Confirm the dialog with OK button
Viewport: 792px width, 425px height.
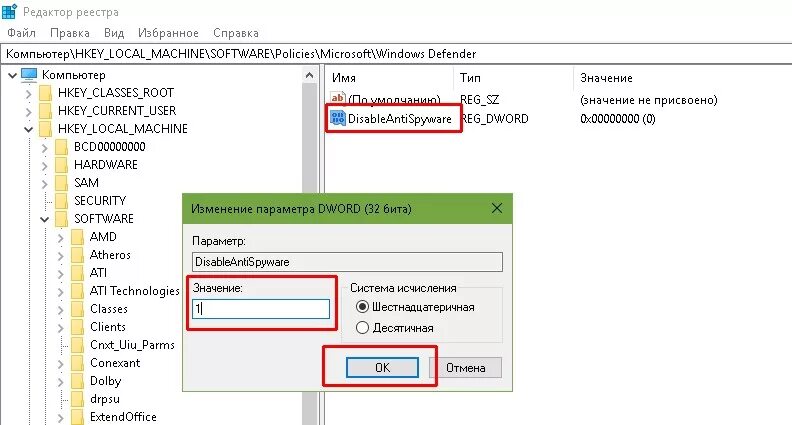(x=382, y=367)
